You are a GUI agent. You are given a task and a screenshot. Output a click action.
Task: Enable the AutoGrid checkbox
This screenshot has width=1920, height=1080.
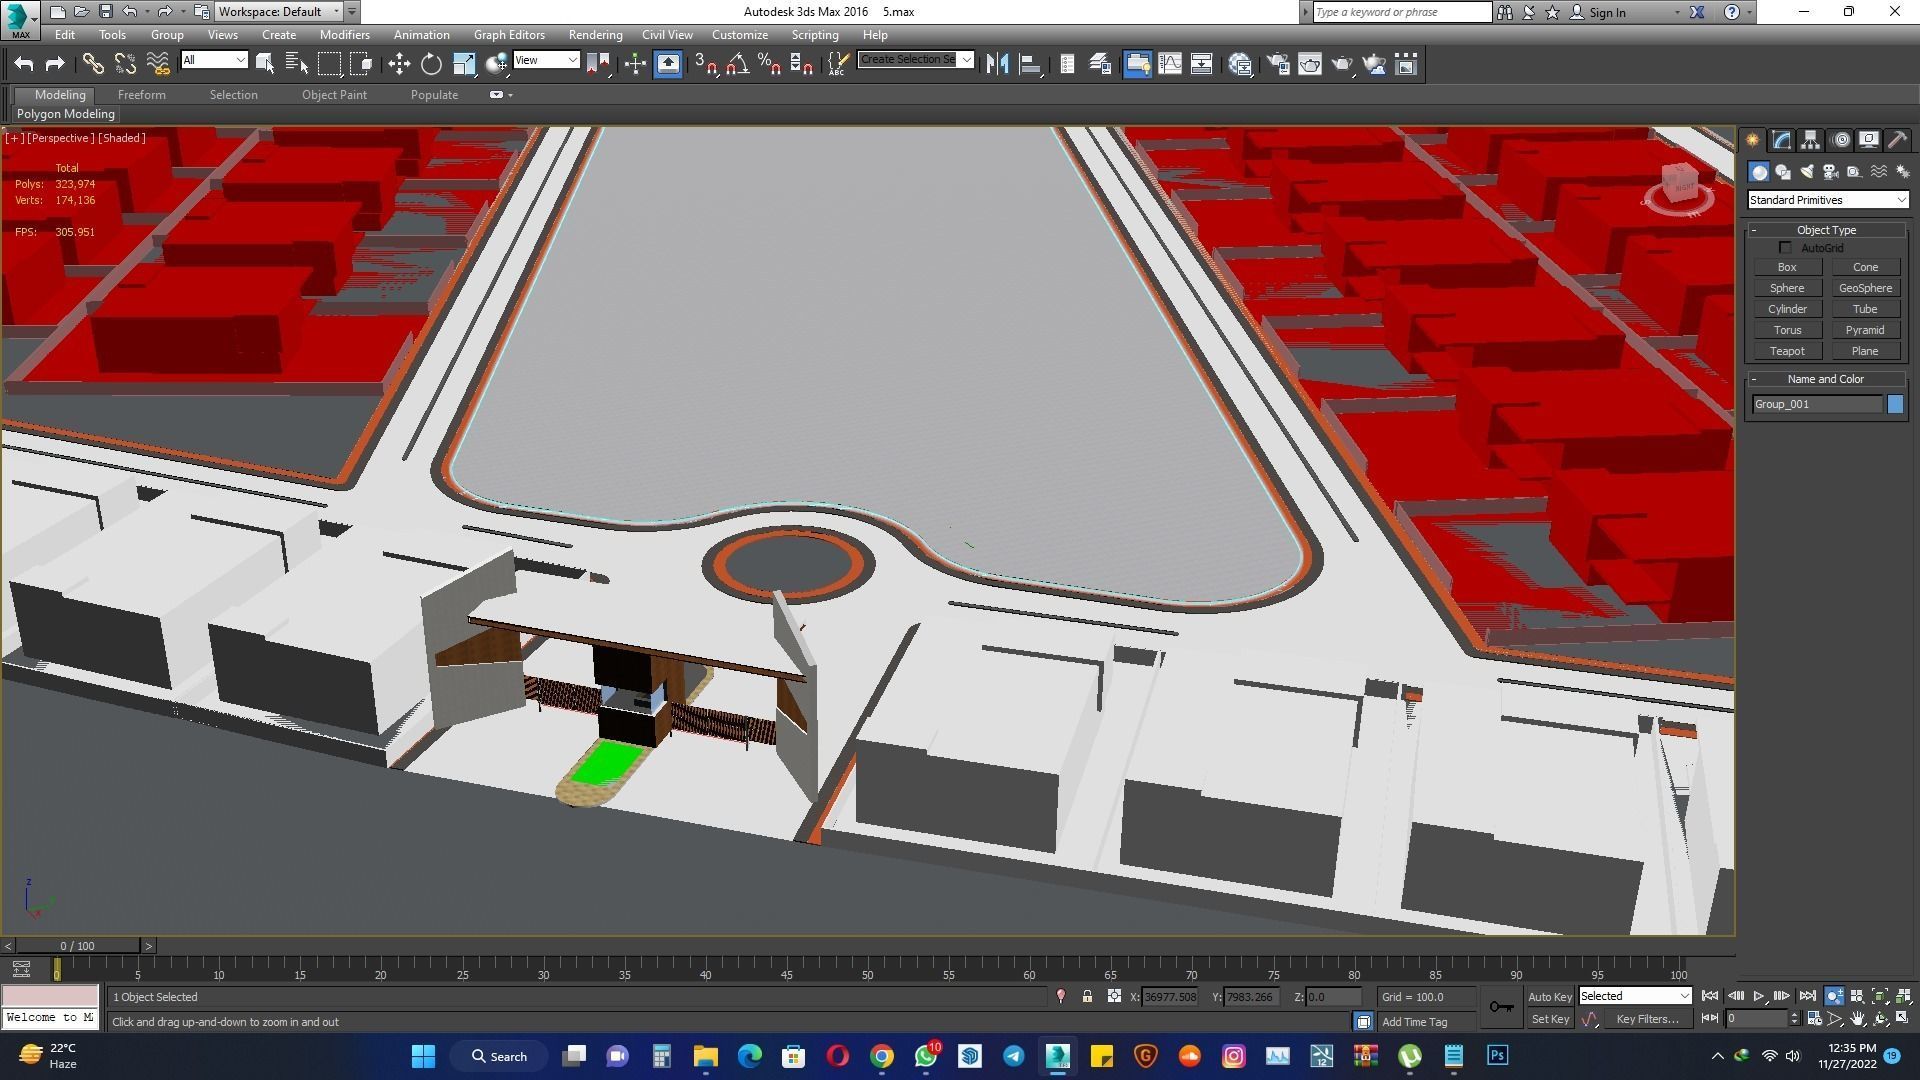tap(1786, 247)
